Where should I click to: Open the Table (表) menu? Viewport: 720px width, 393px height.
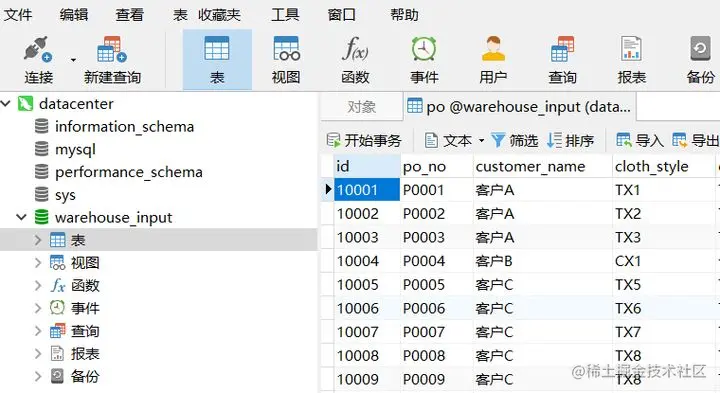(x=180, y=15)
